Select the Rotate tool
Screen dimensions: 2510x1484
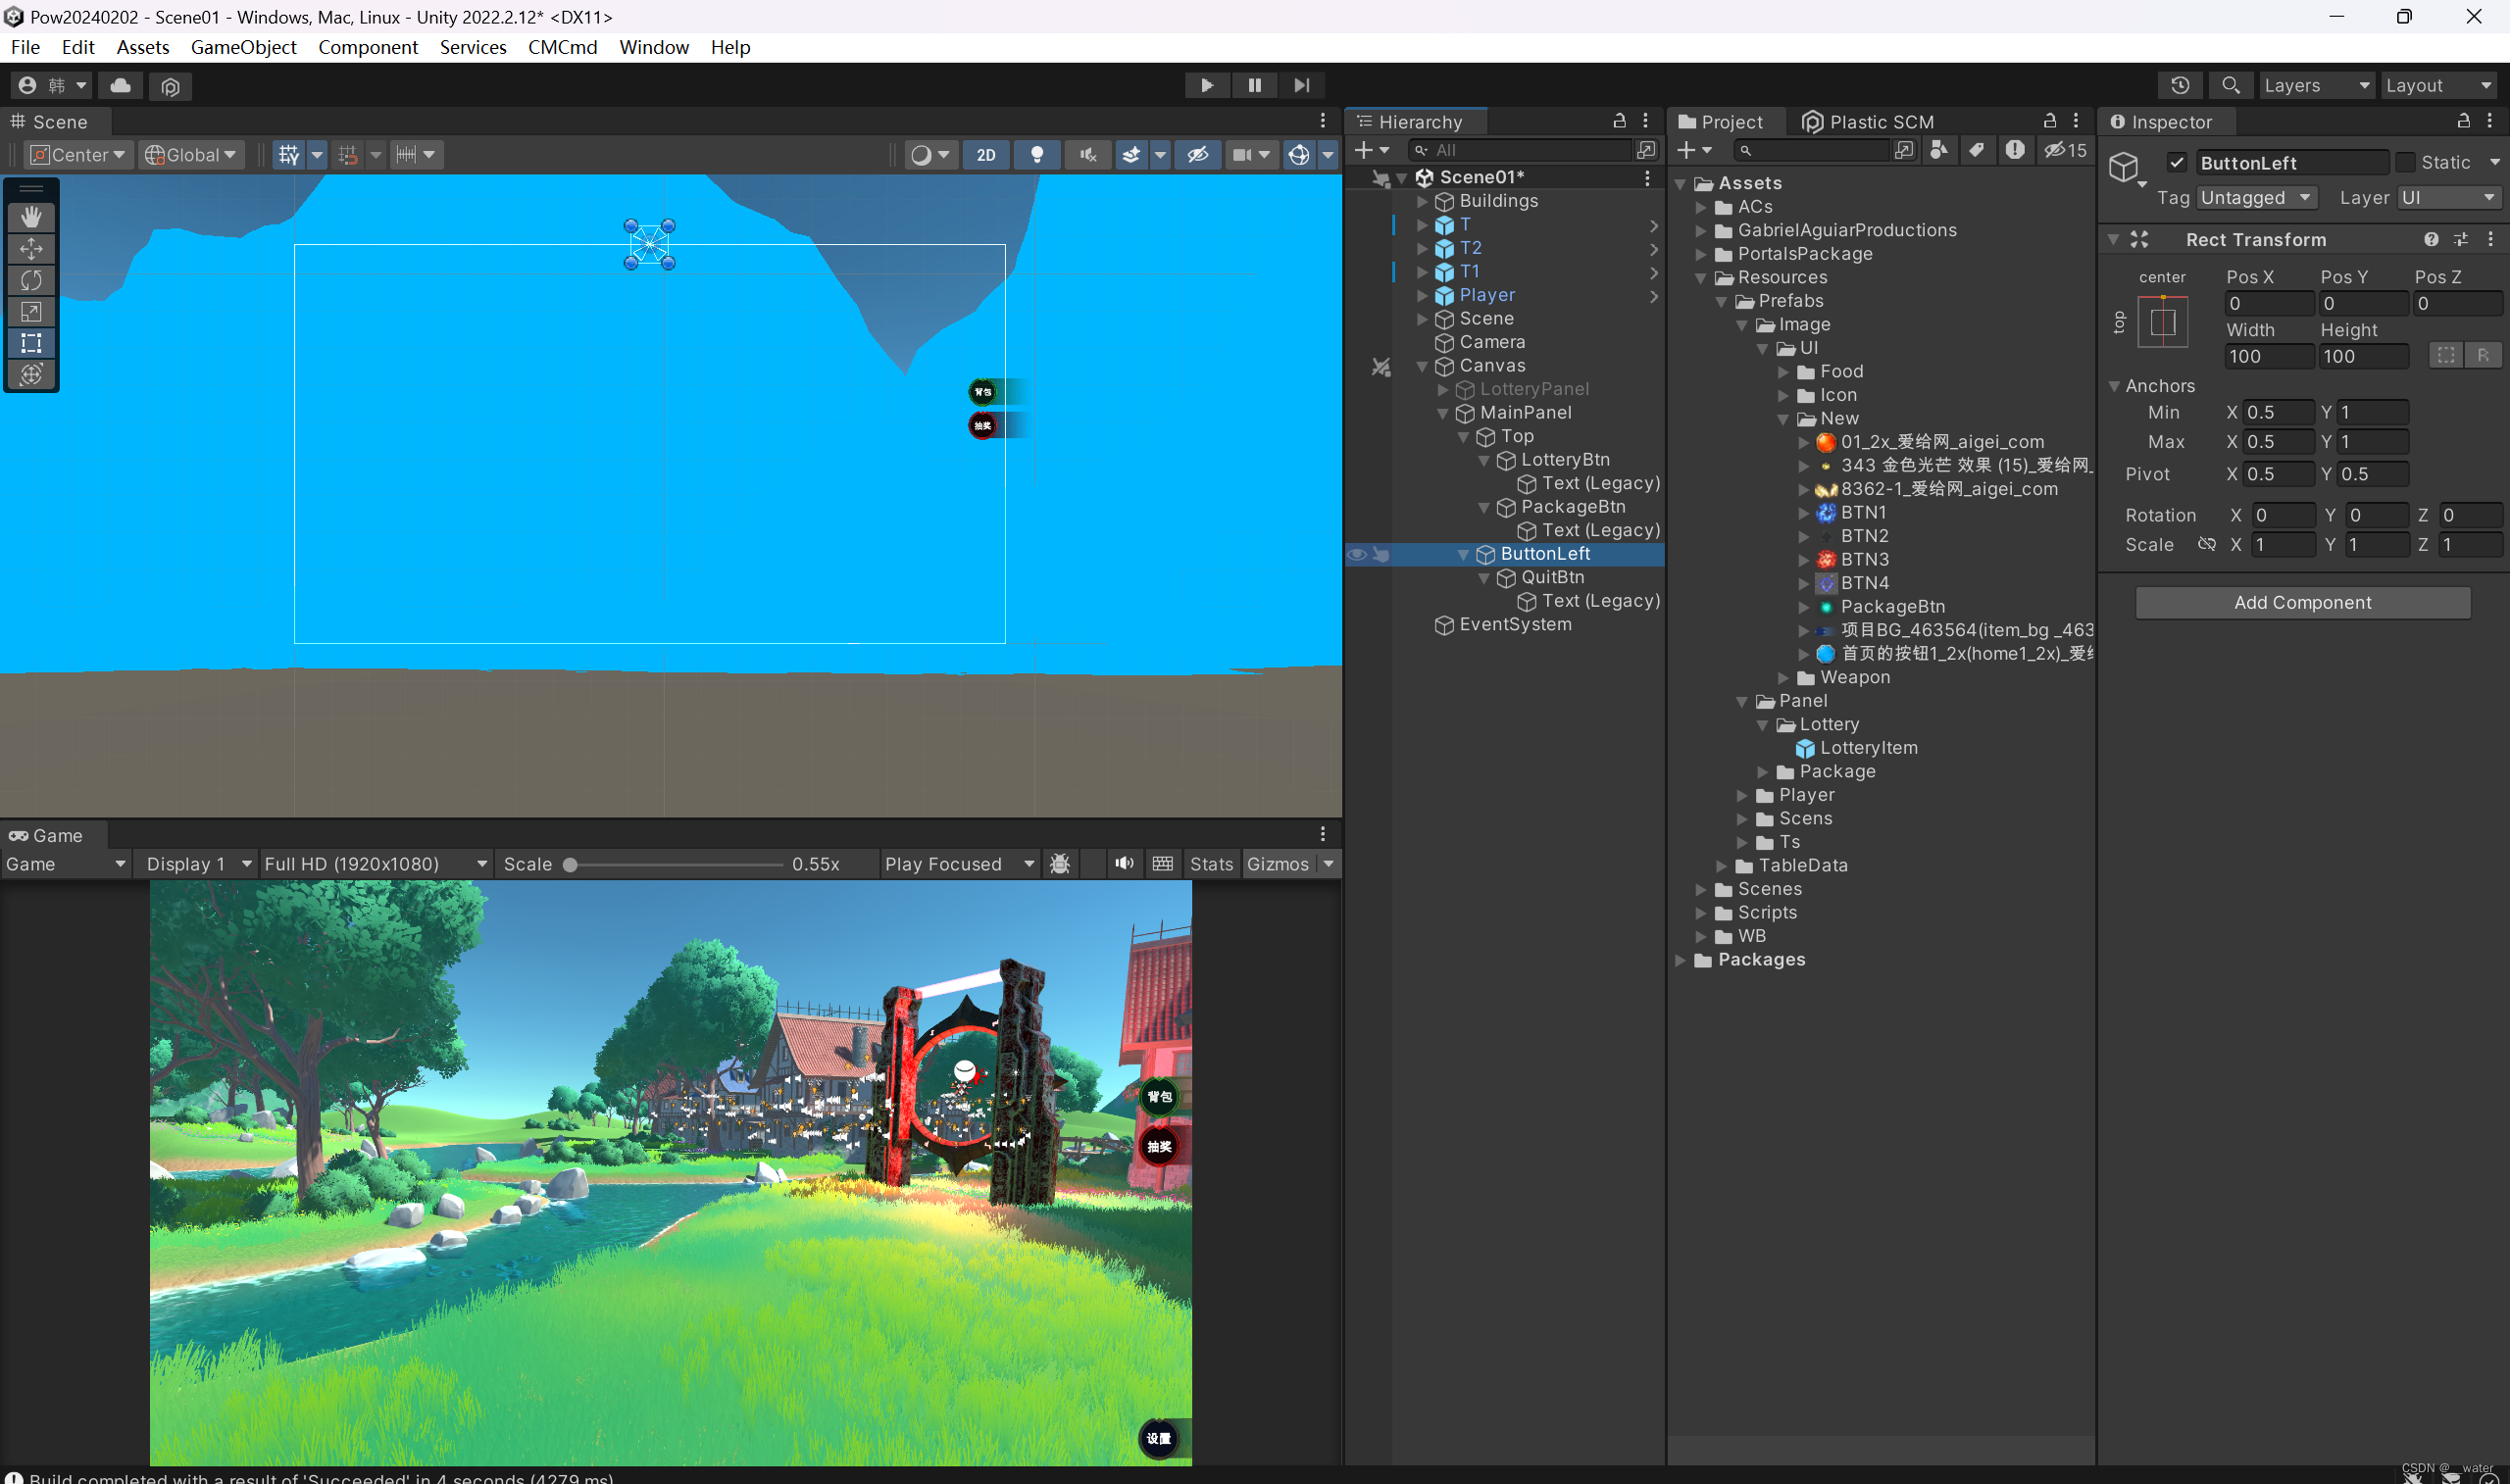tap(31, 281)
